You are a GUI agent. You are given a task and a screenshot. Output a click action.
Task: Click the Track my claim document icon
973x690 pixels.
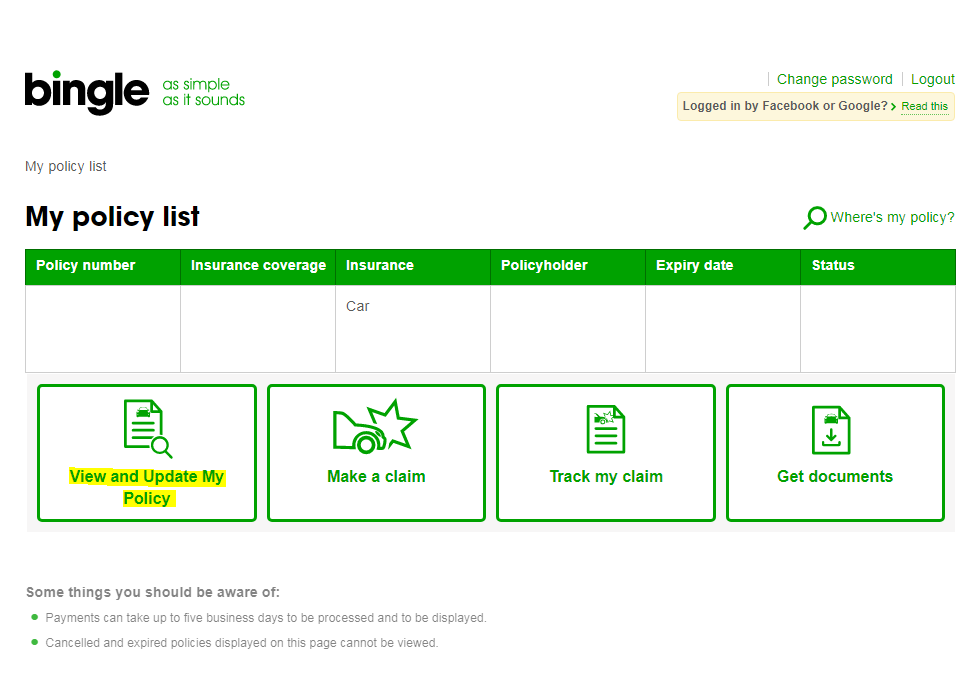[606, 429]
